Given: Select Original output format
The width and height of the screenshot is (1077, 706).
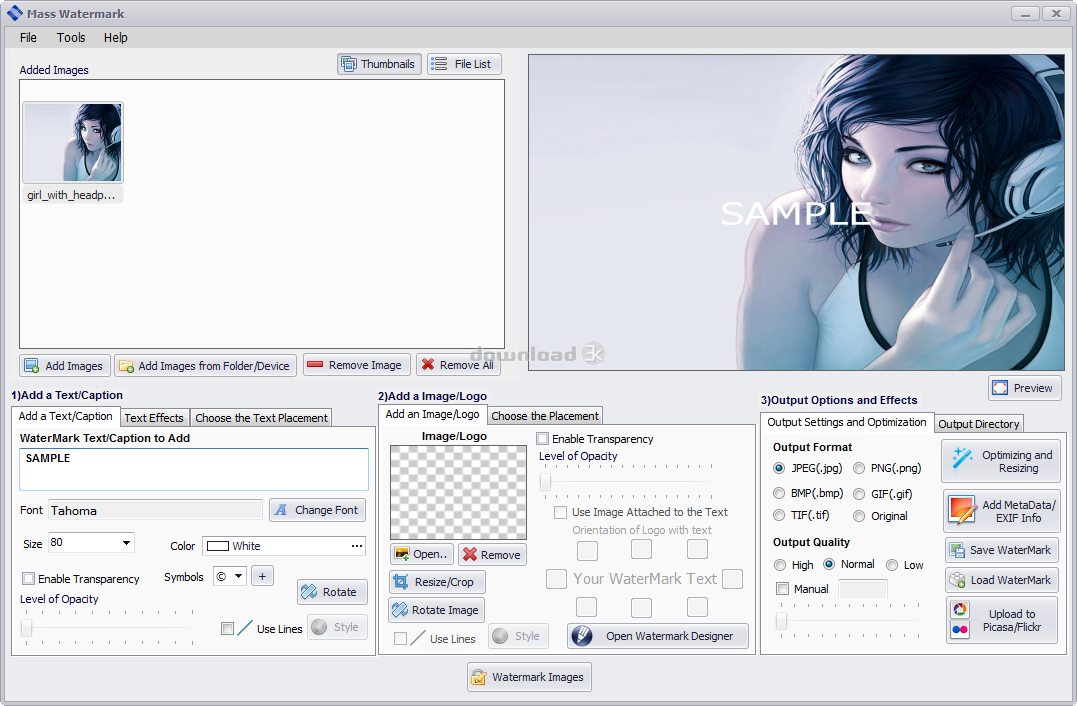Looking at the screenshot, I should [x=859, y=516].
